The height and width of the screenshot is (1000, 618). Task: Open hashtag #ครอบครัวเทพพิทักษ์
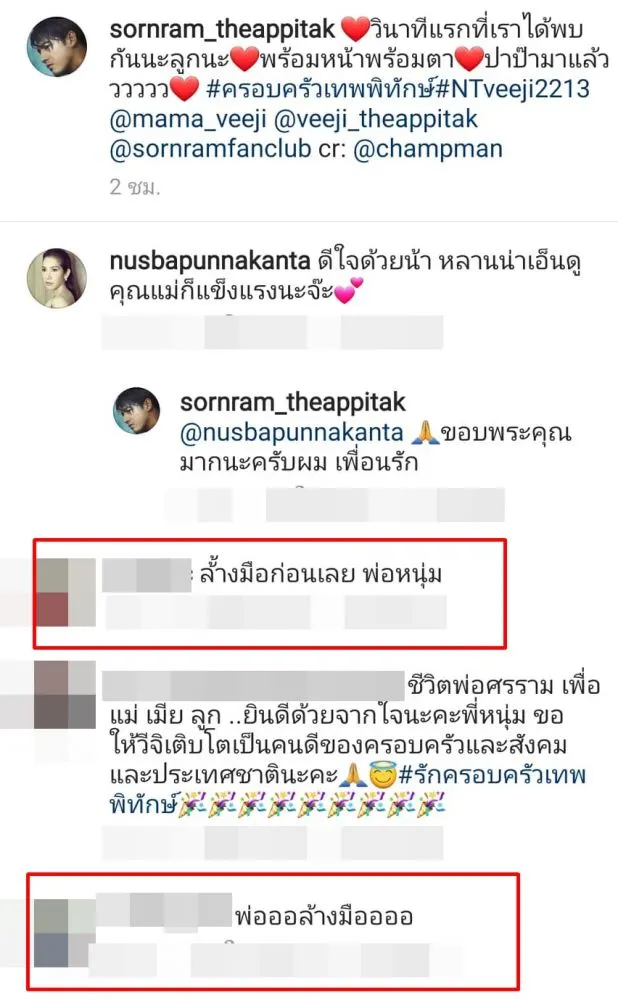[321, 89]
